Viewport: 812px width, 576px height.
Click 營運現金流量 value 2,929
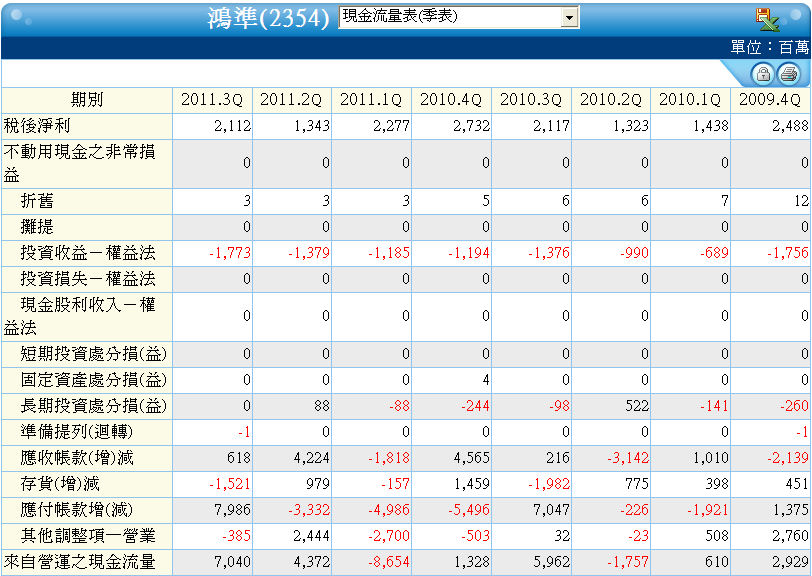click(x=790, y=562)
